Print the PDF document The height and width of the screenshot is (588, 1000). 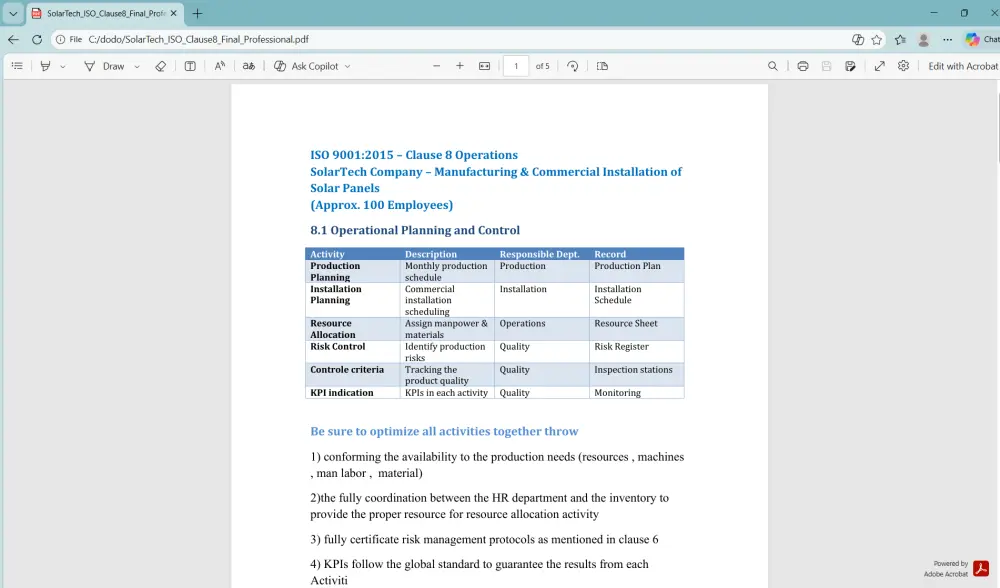pos(803,66)
